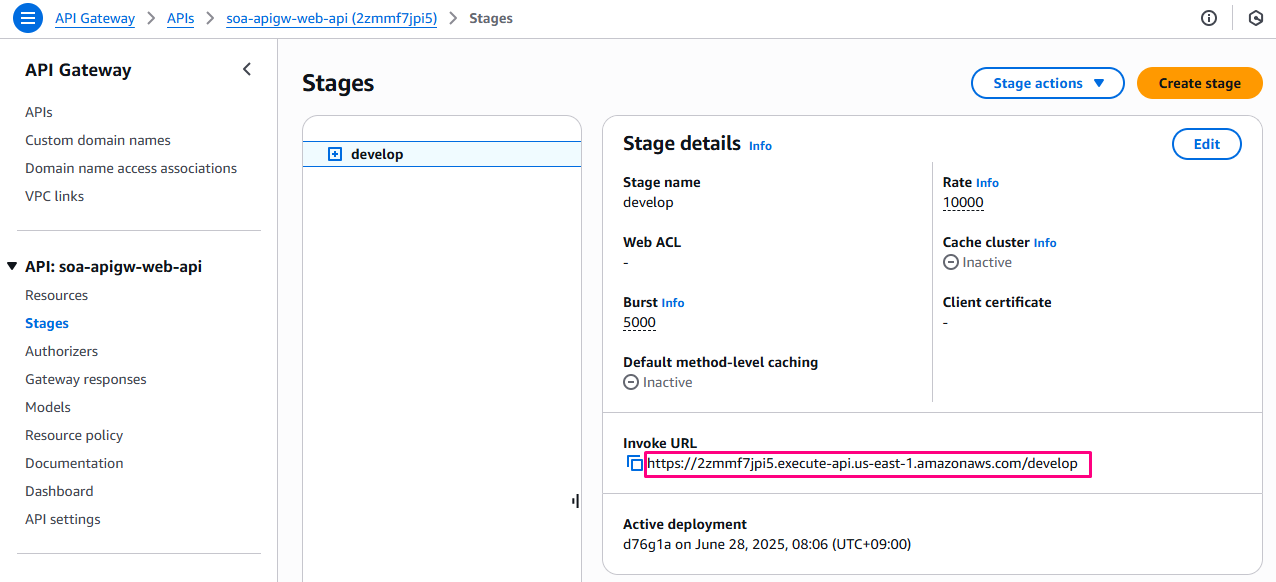The height and width of the screenshot is (582, 1276).
Task: Open Custom domain names page
Action: tap(97, 140)
